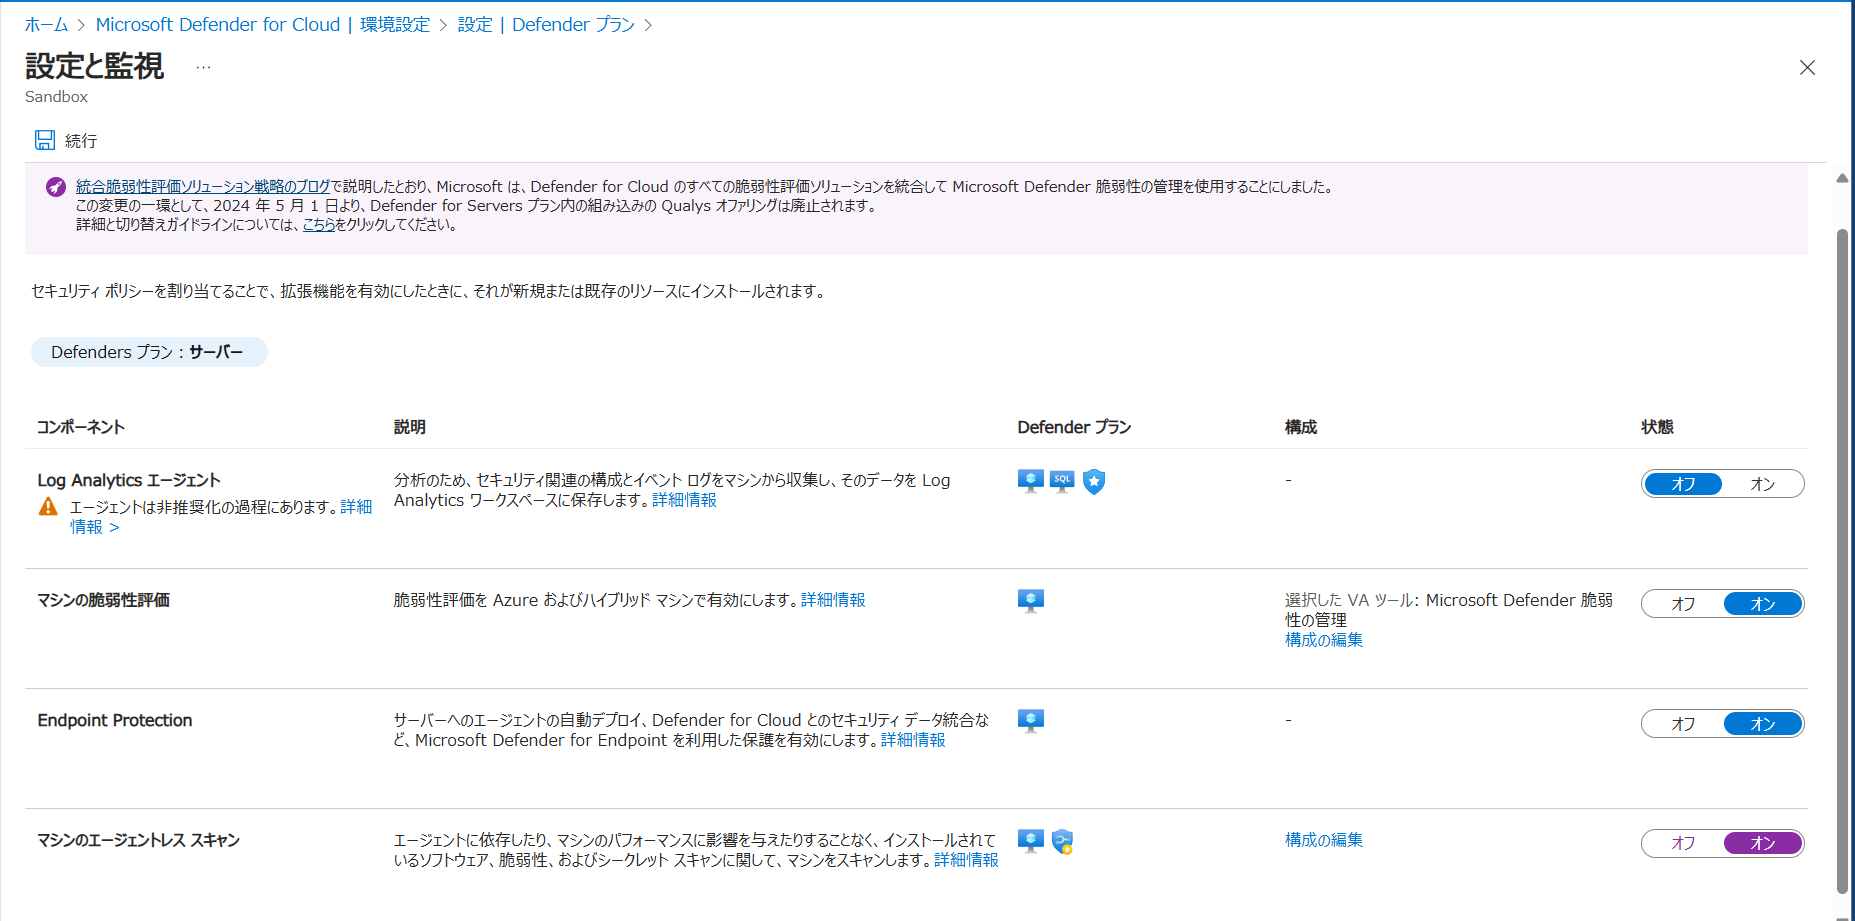Switch マシンの脆弱性評価 to オフ

coord(1683,604)
